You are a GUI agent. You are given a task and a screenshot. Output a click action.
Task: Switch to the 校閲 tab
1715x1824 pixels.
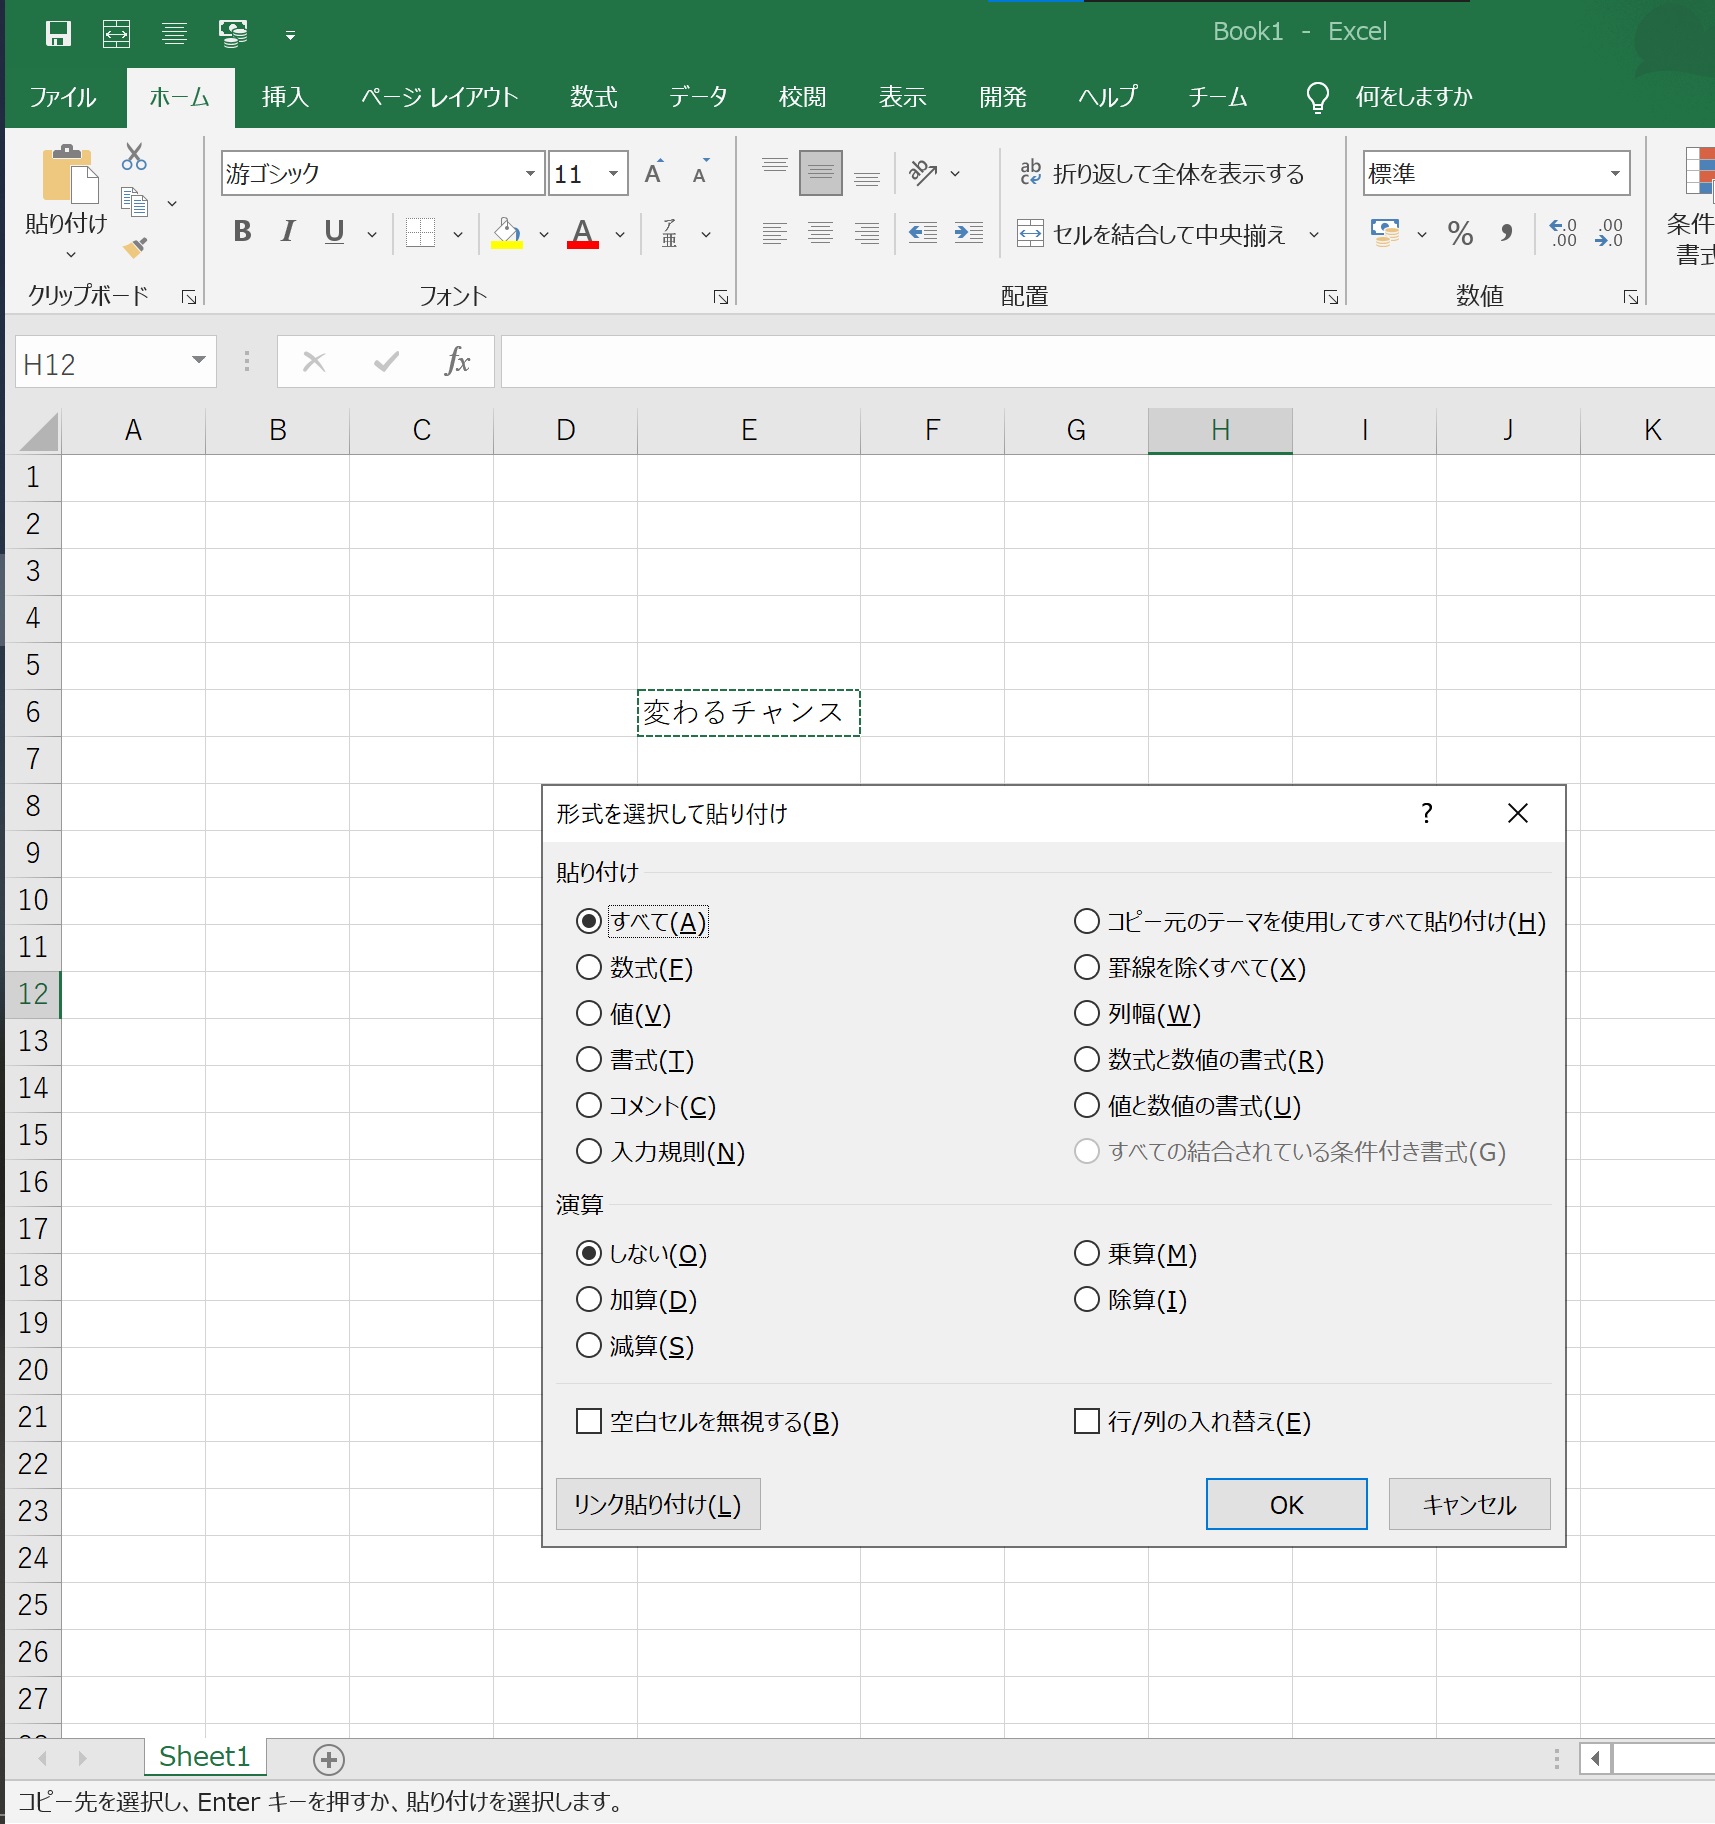point(803,97)
